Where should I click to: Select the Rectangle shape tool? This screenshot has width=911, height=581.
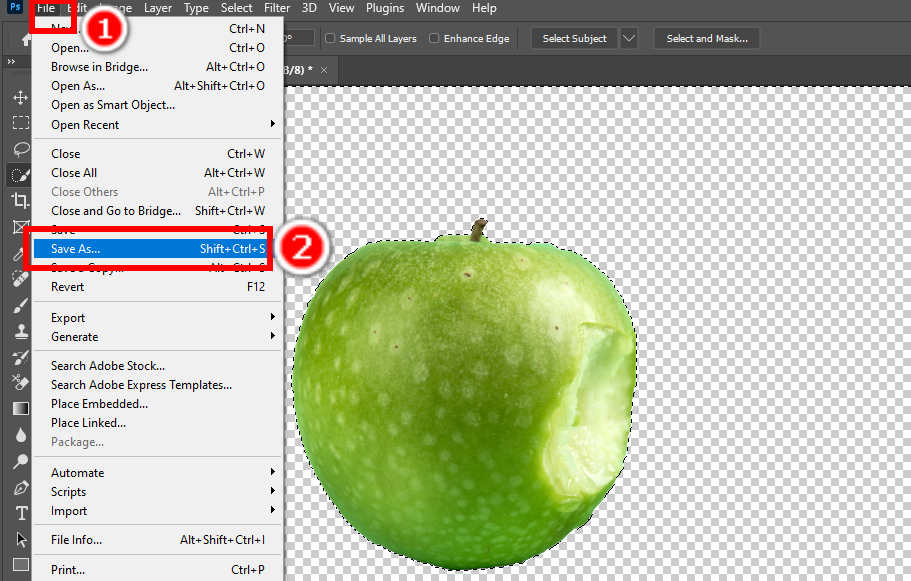[21, 565]
